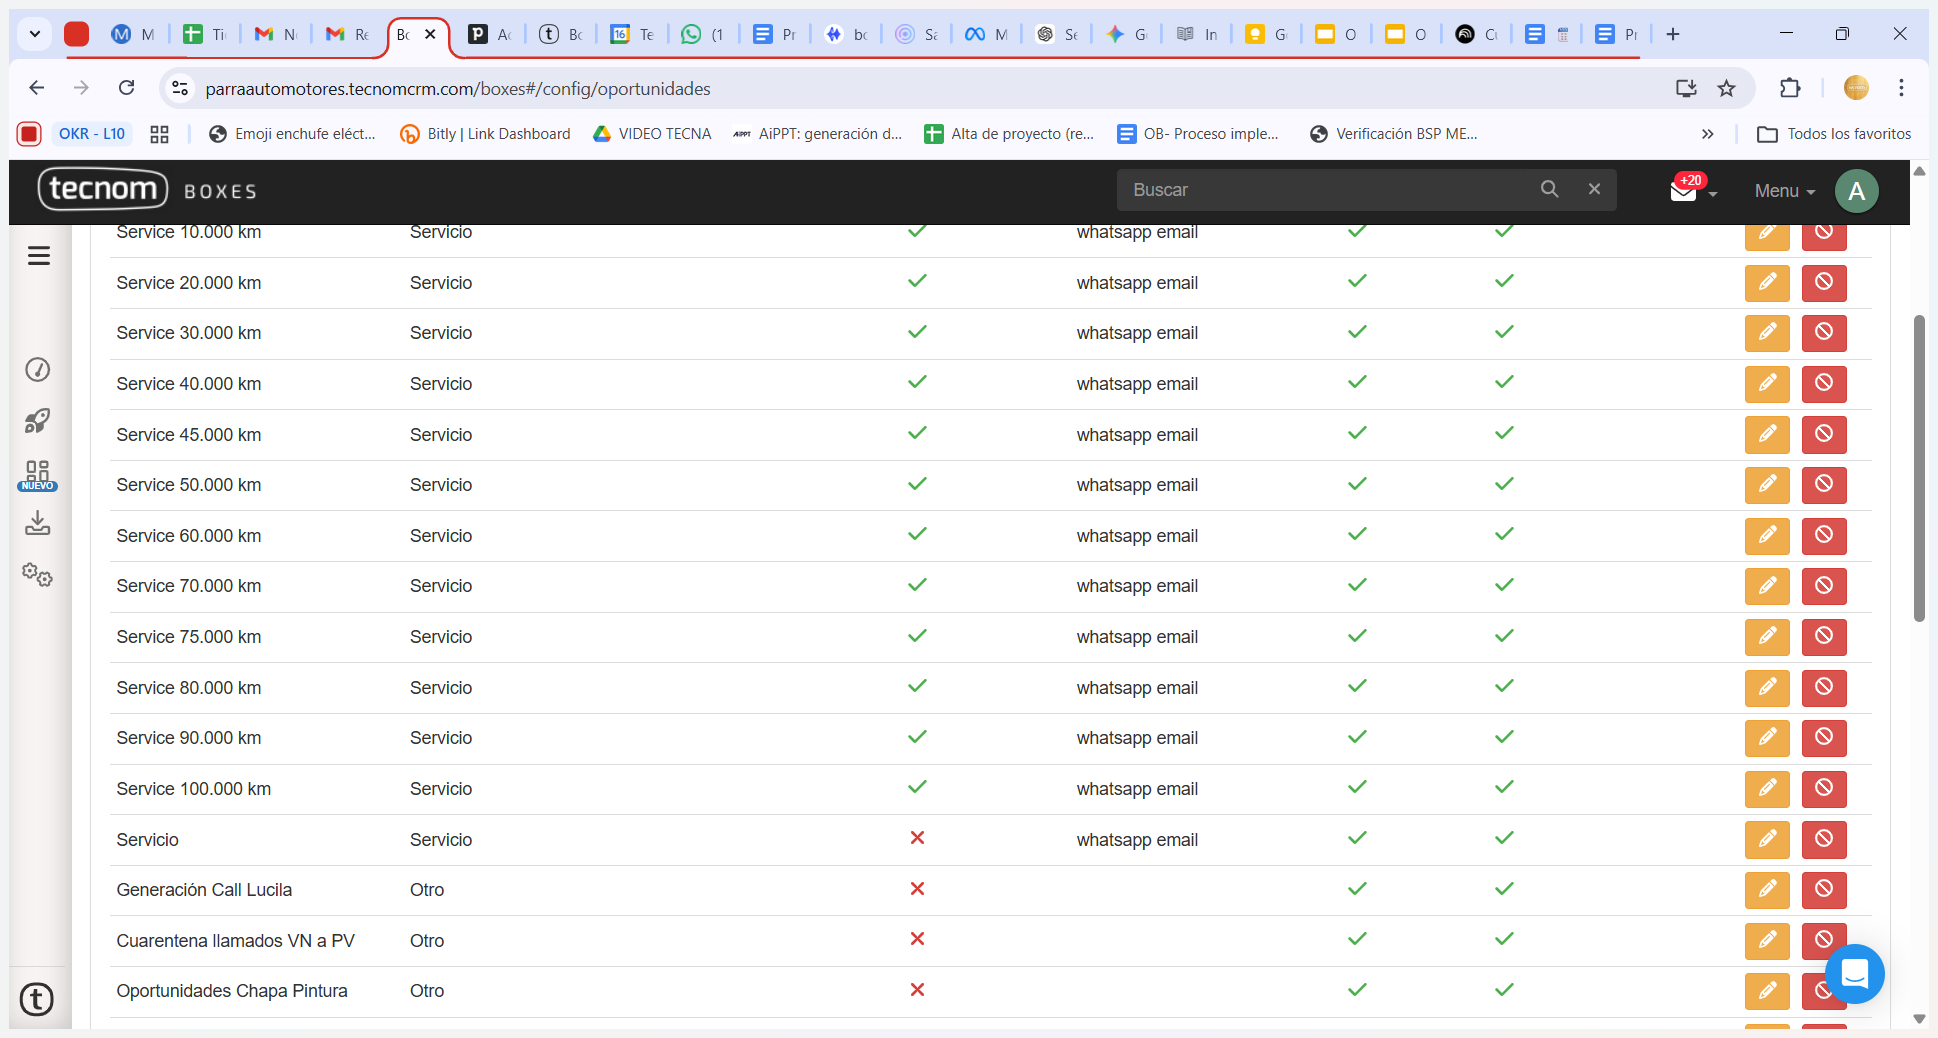
Task: Open the settings gears in sidebar
Action: pyautogui.click(x=38, y=575)
